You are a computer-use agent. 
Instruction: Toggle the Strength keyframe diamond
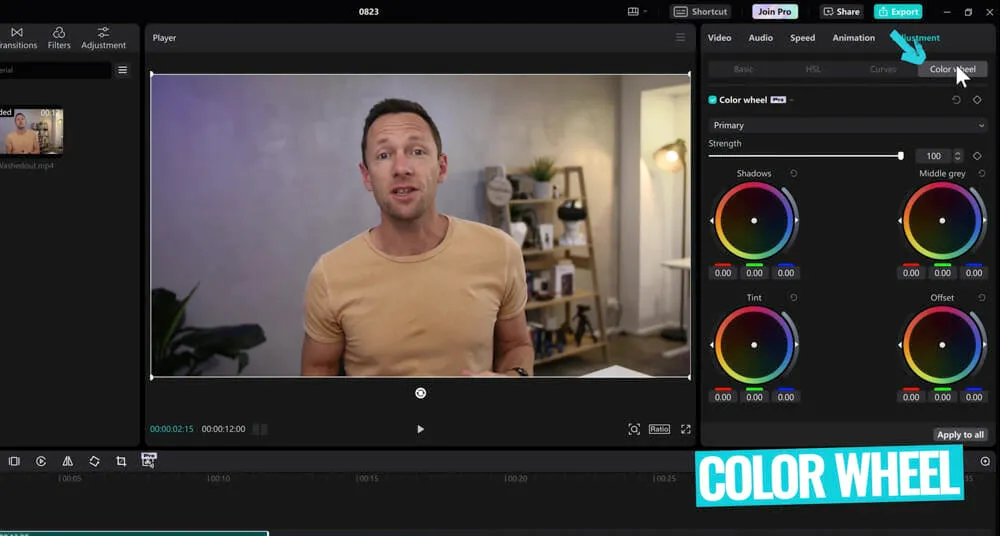tap(977, 156)
